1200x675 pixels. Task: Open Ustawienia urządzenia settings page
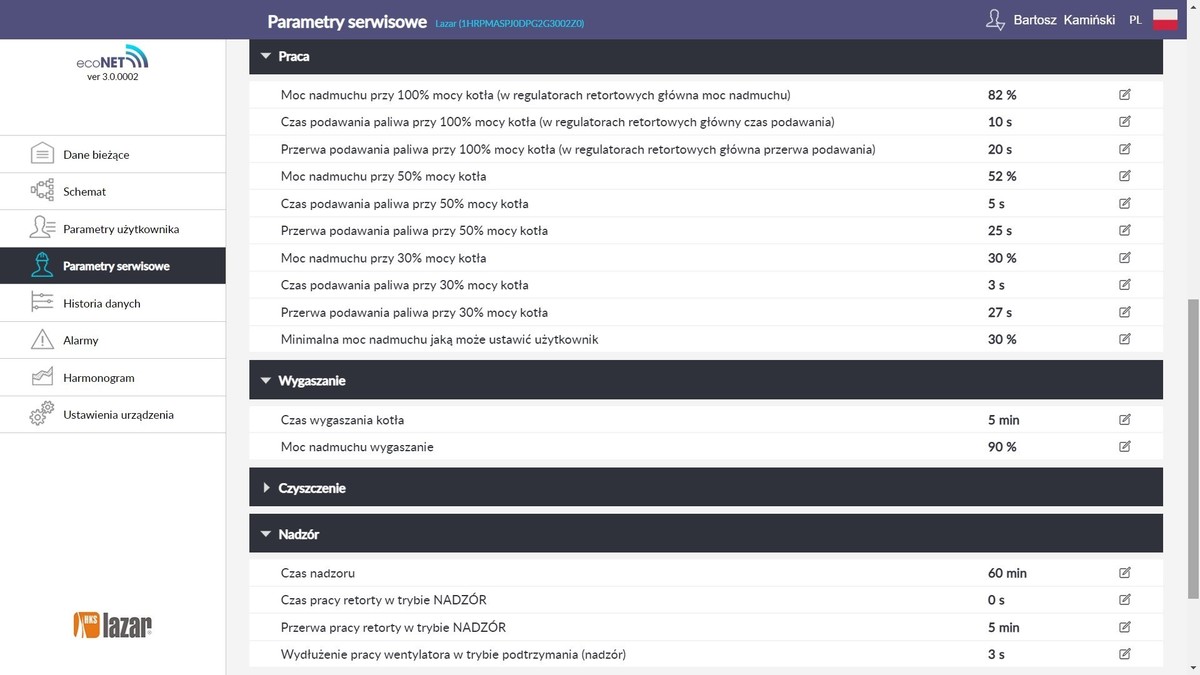(x=118, y=414)
